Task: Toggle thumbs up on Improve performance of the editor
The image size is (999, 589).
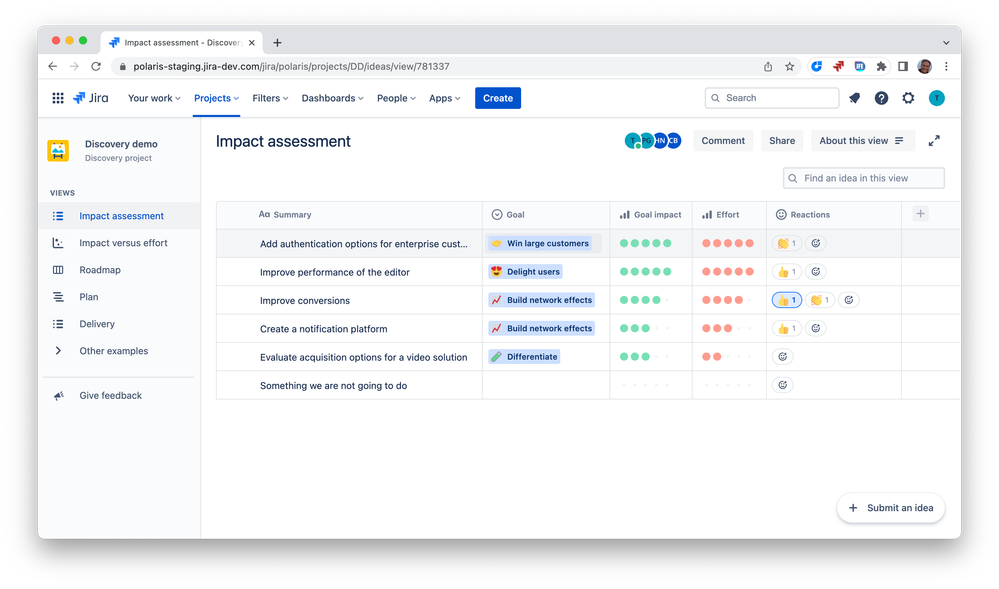Action: [787, 272]
